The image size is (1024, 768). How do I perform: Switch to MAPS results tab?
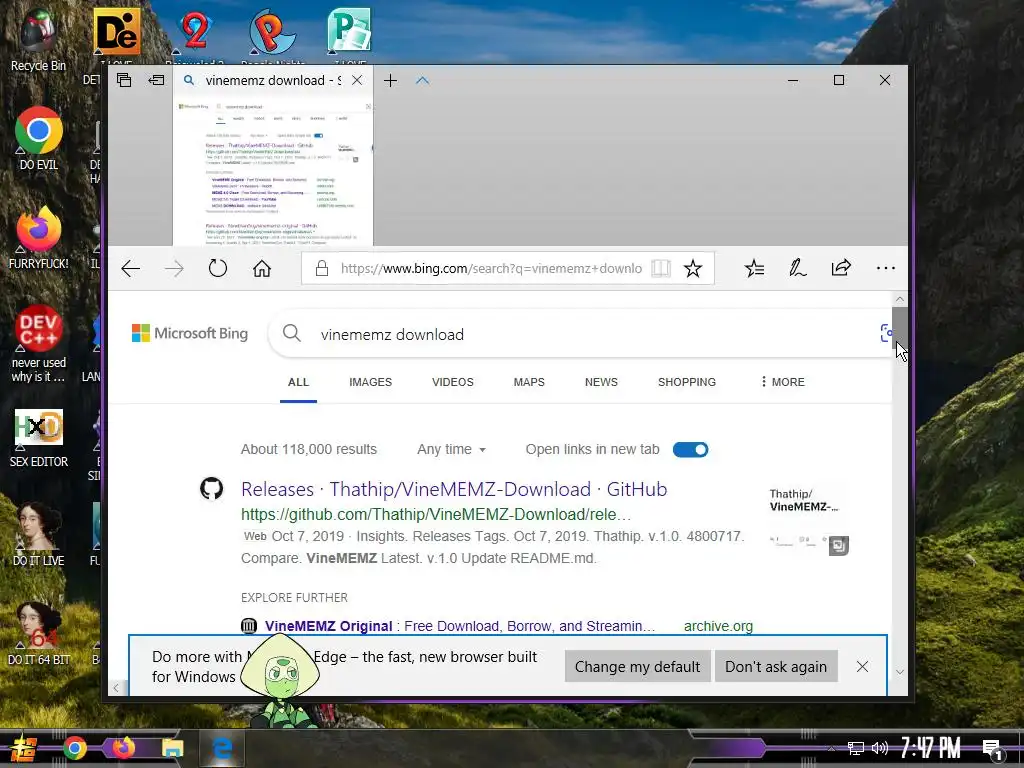click(529, 382)
